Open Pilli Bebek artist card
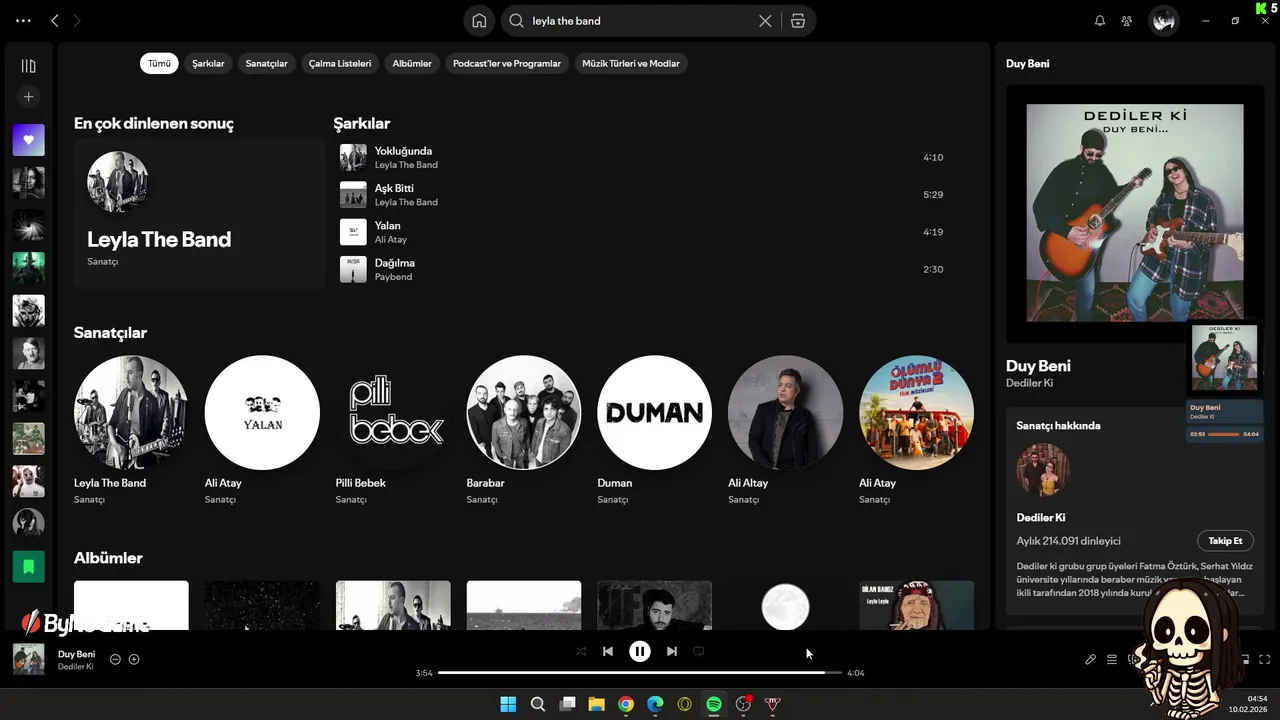 tap(393, 429)
